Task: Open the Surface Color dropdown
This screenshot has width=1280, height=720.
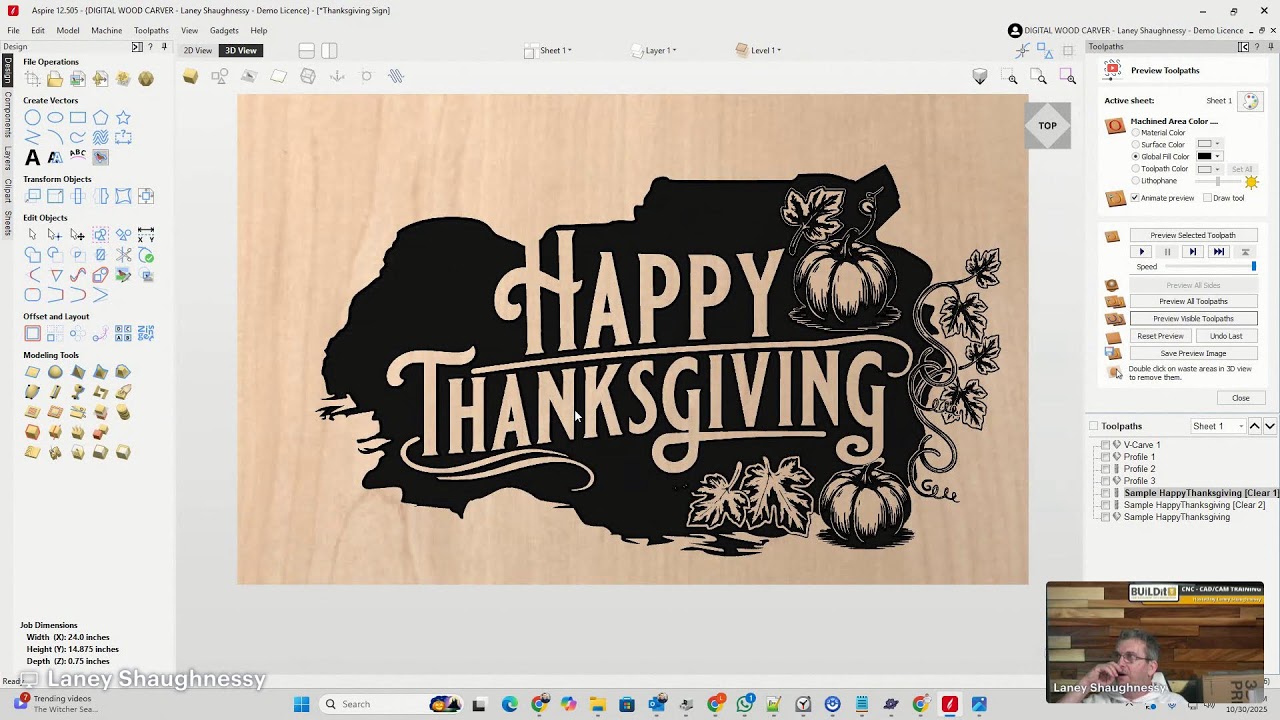Action: click(x=1209, y=144)
